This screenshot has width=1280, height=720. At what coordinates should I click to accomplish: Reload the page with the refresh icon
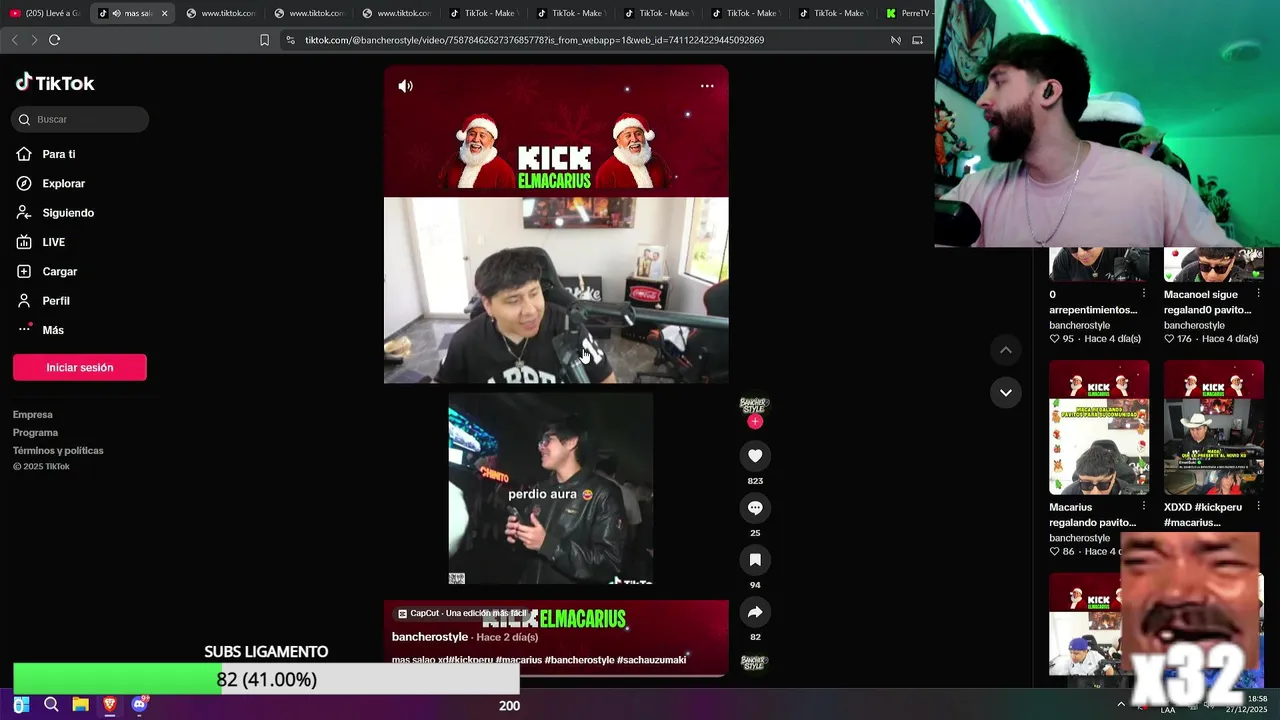[x=55, y=40]
